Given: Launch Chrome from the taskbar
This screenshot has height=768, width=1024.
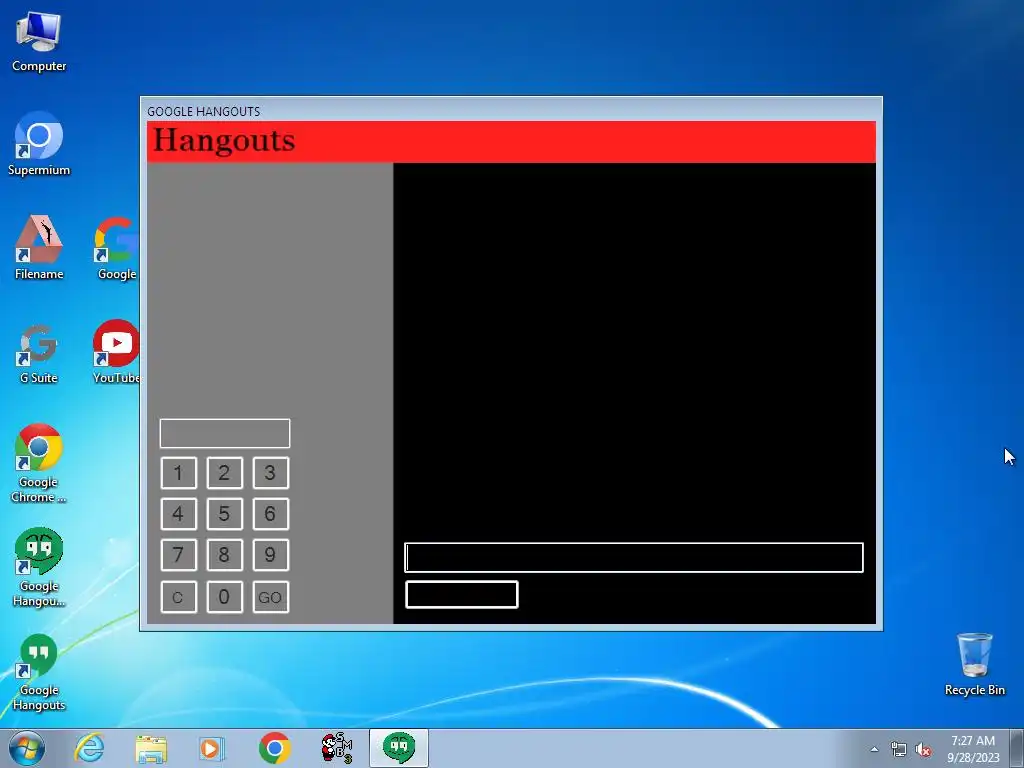Looking at the screenshot, I should pos(274,748).
